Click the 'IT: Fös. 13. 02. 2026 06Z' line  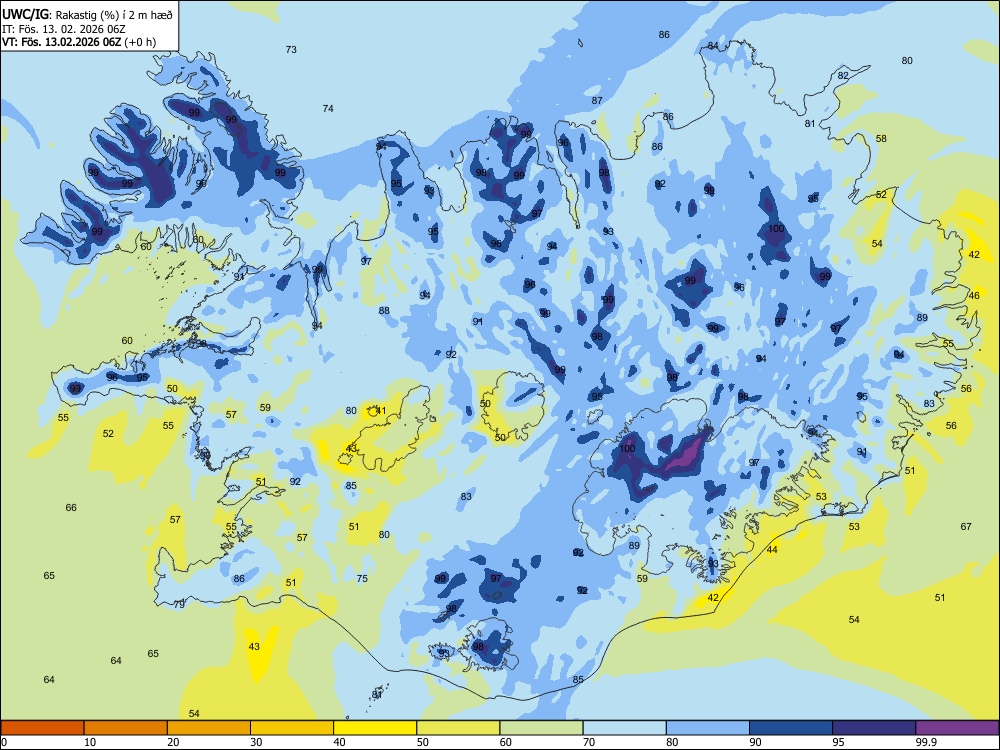[x=63, y=29]
